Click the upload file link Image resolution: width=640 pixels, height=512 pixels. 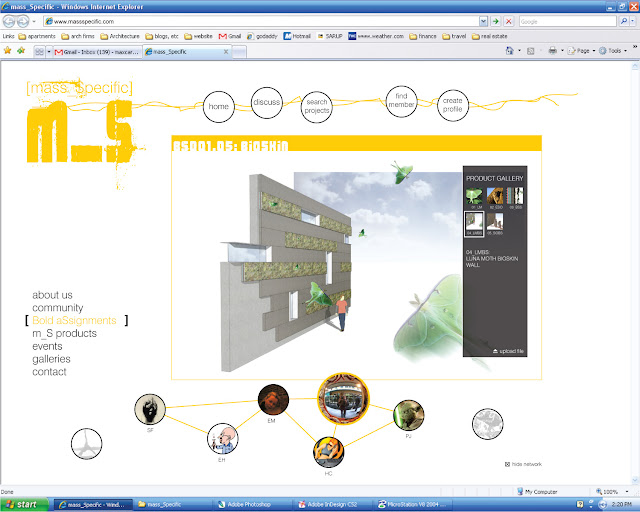pyautogui.click(x=508, y=351)
